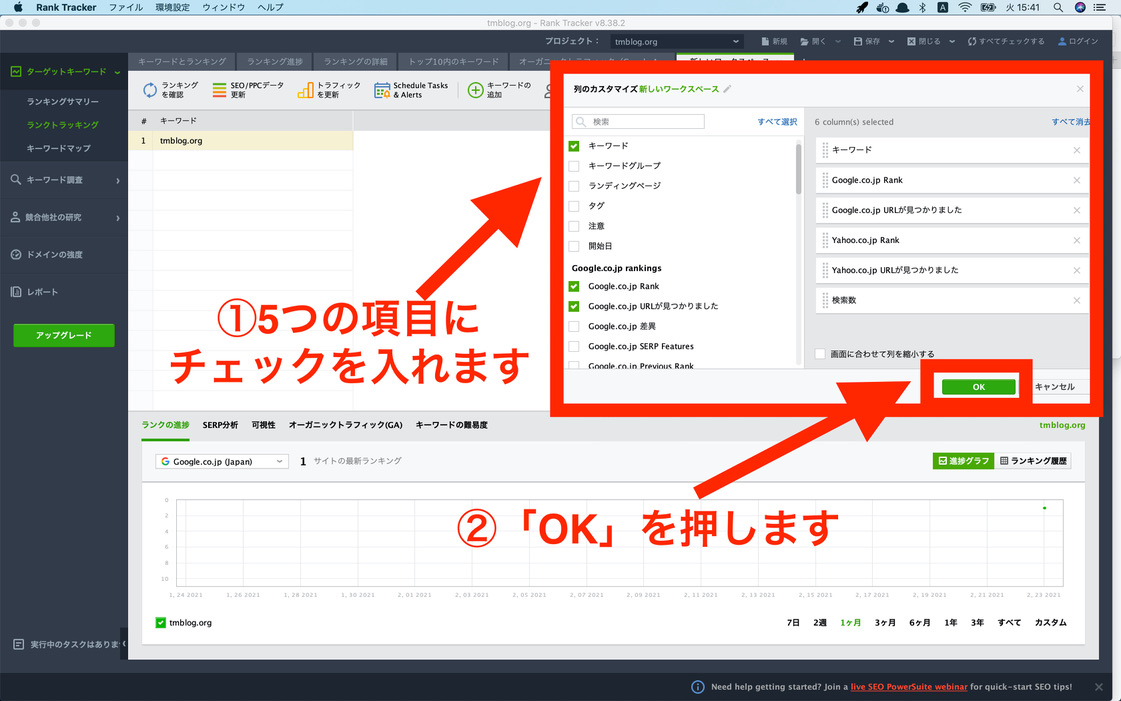
Task: Click the ドメインの強度 sidebar icon
Action: pos(16,254)
